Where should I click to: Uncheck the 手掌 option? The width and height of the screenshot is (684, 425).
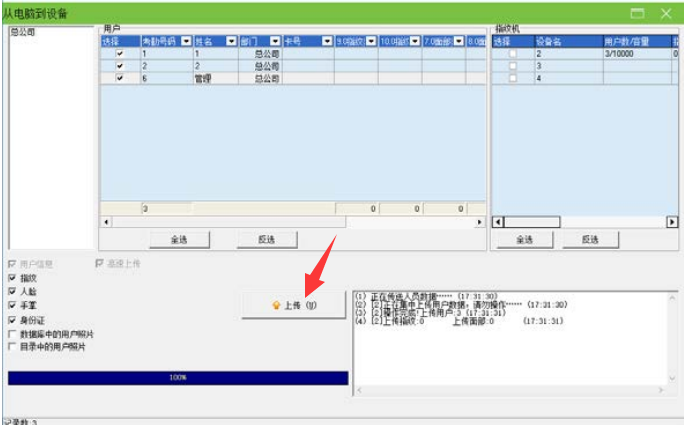[x=12, y=305]
